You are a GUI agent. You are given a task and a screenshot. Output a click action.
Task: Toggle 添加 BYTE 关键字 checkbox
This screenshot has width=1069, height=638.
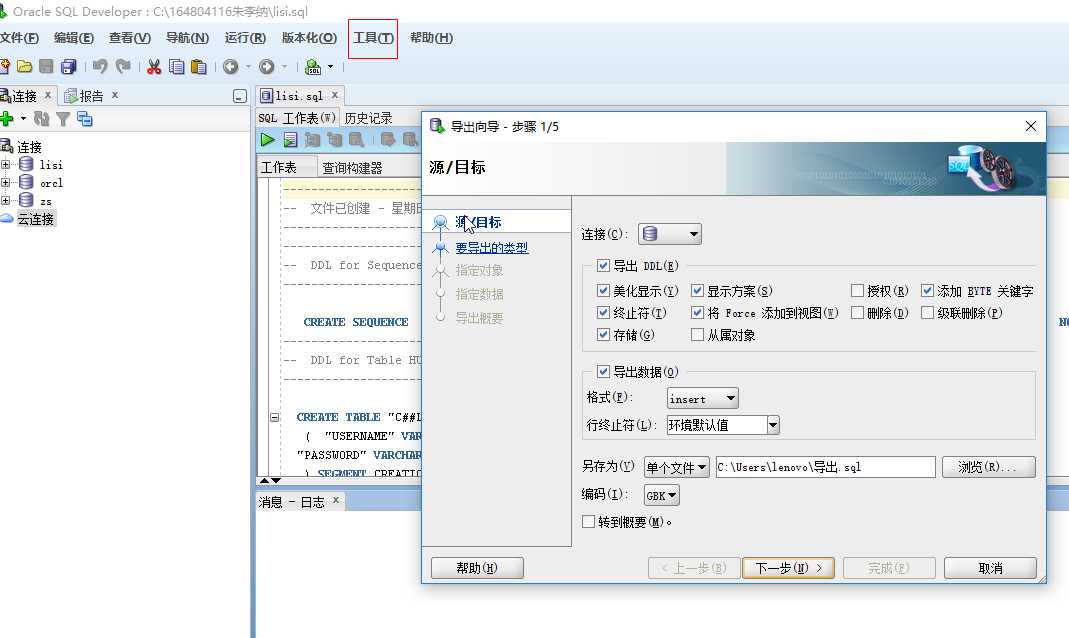pos(927,290)
